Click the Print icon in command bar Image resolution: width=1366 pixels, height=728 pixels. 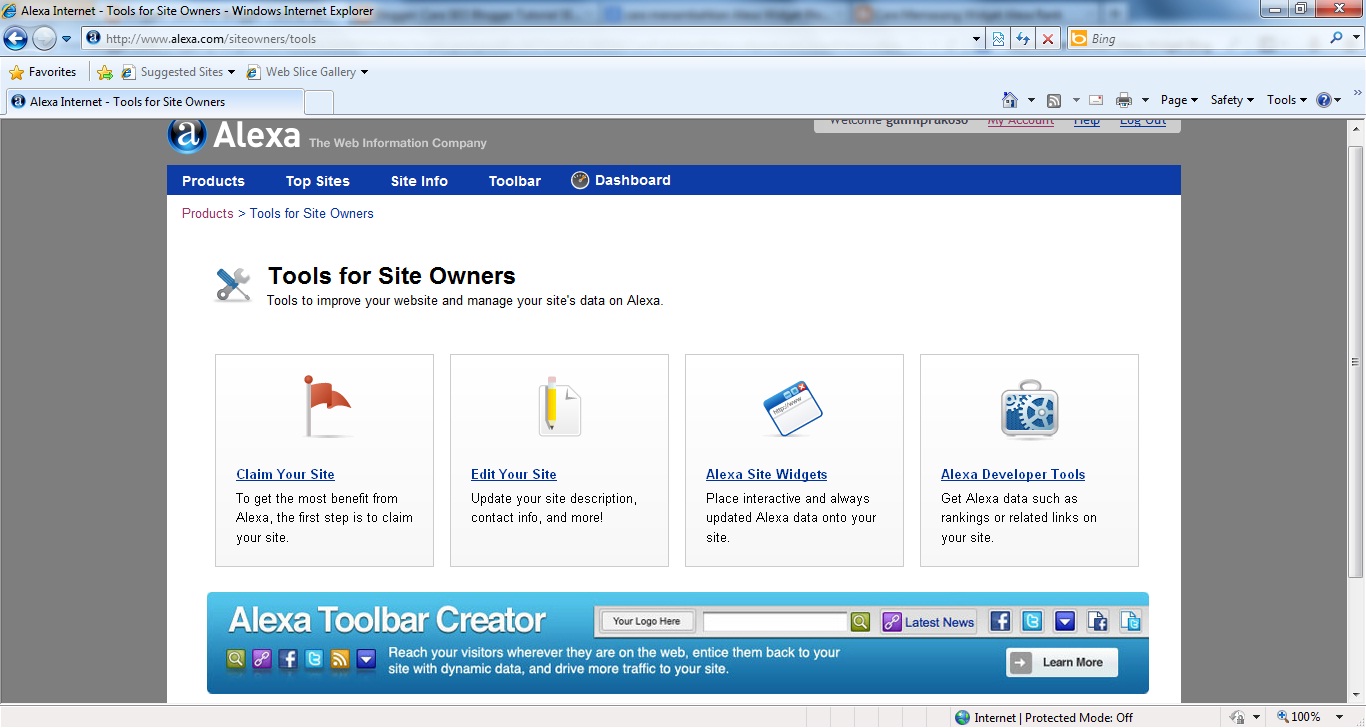(x=1124, y=100)
